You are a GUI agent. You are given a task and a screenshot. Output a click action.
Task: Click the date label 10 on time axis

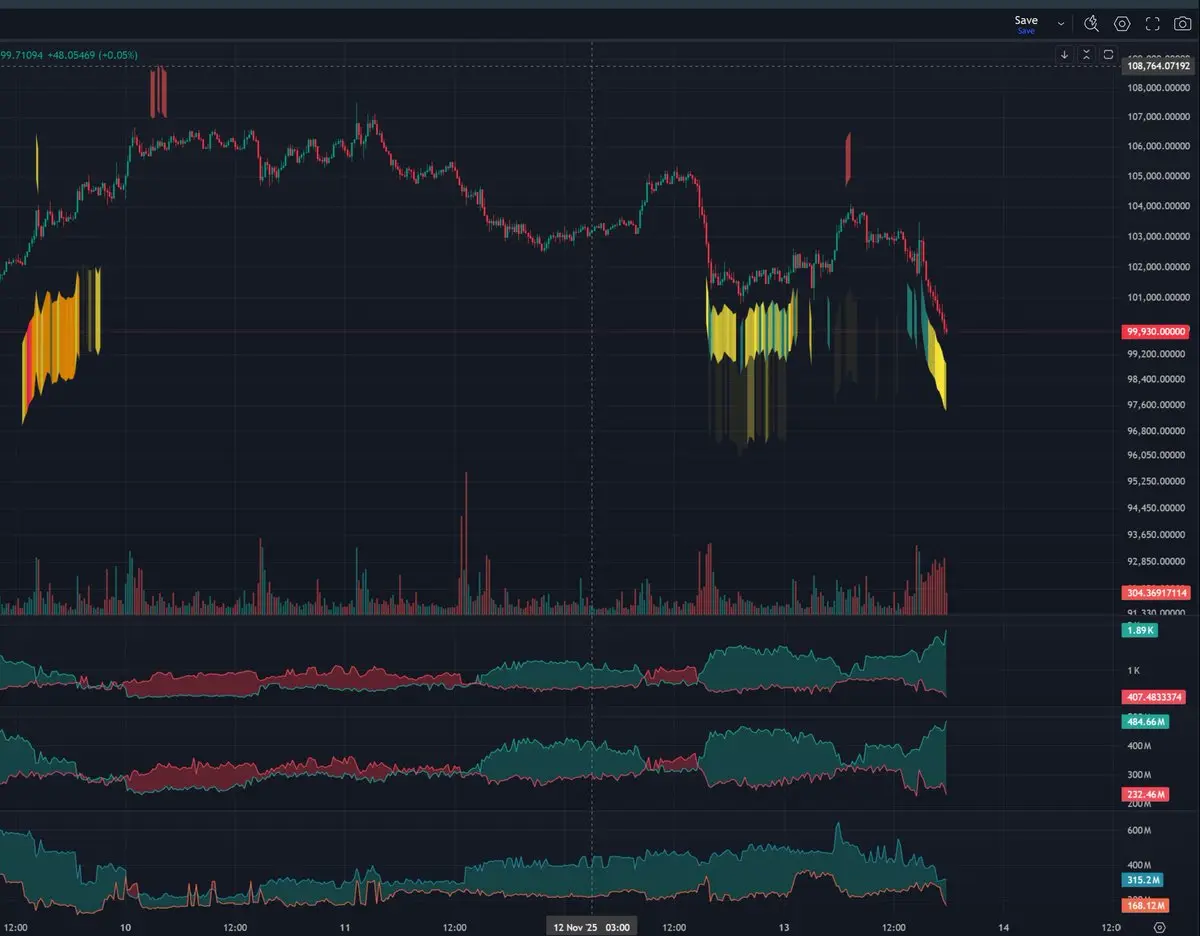pyautogui.click(x=125, y=927)
